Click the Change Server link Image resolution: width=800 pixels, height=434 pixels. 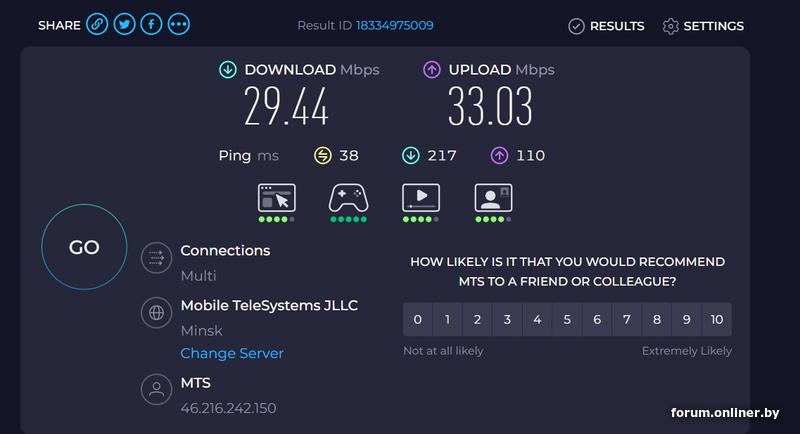[232, 353]
